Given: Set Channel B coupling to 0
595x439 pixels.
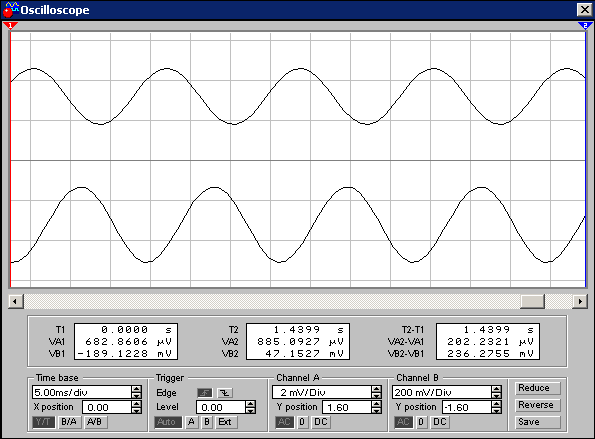Looking at the screenshot, I should [421, 422].
